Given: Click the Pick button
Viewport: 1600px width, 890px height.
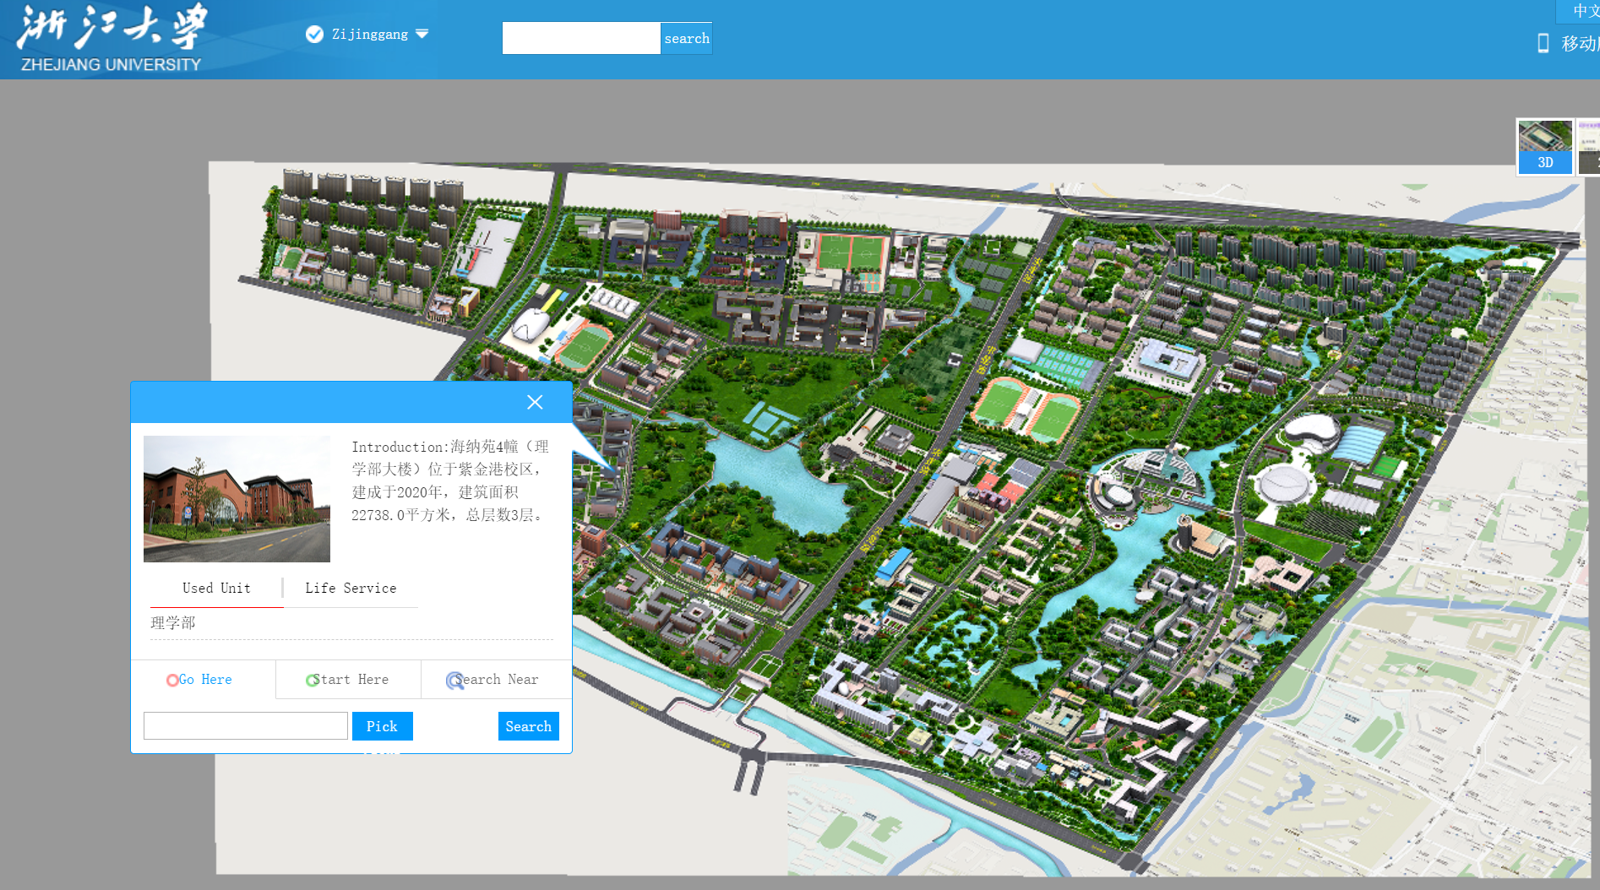Looking at the screenshot, I should [382, 726].
